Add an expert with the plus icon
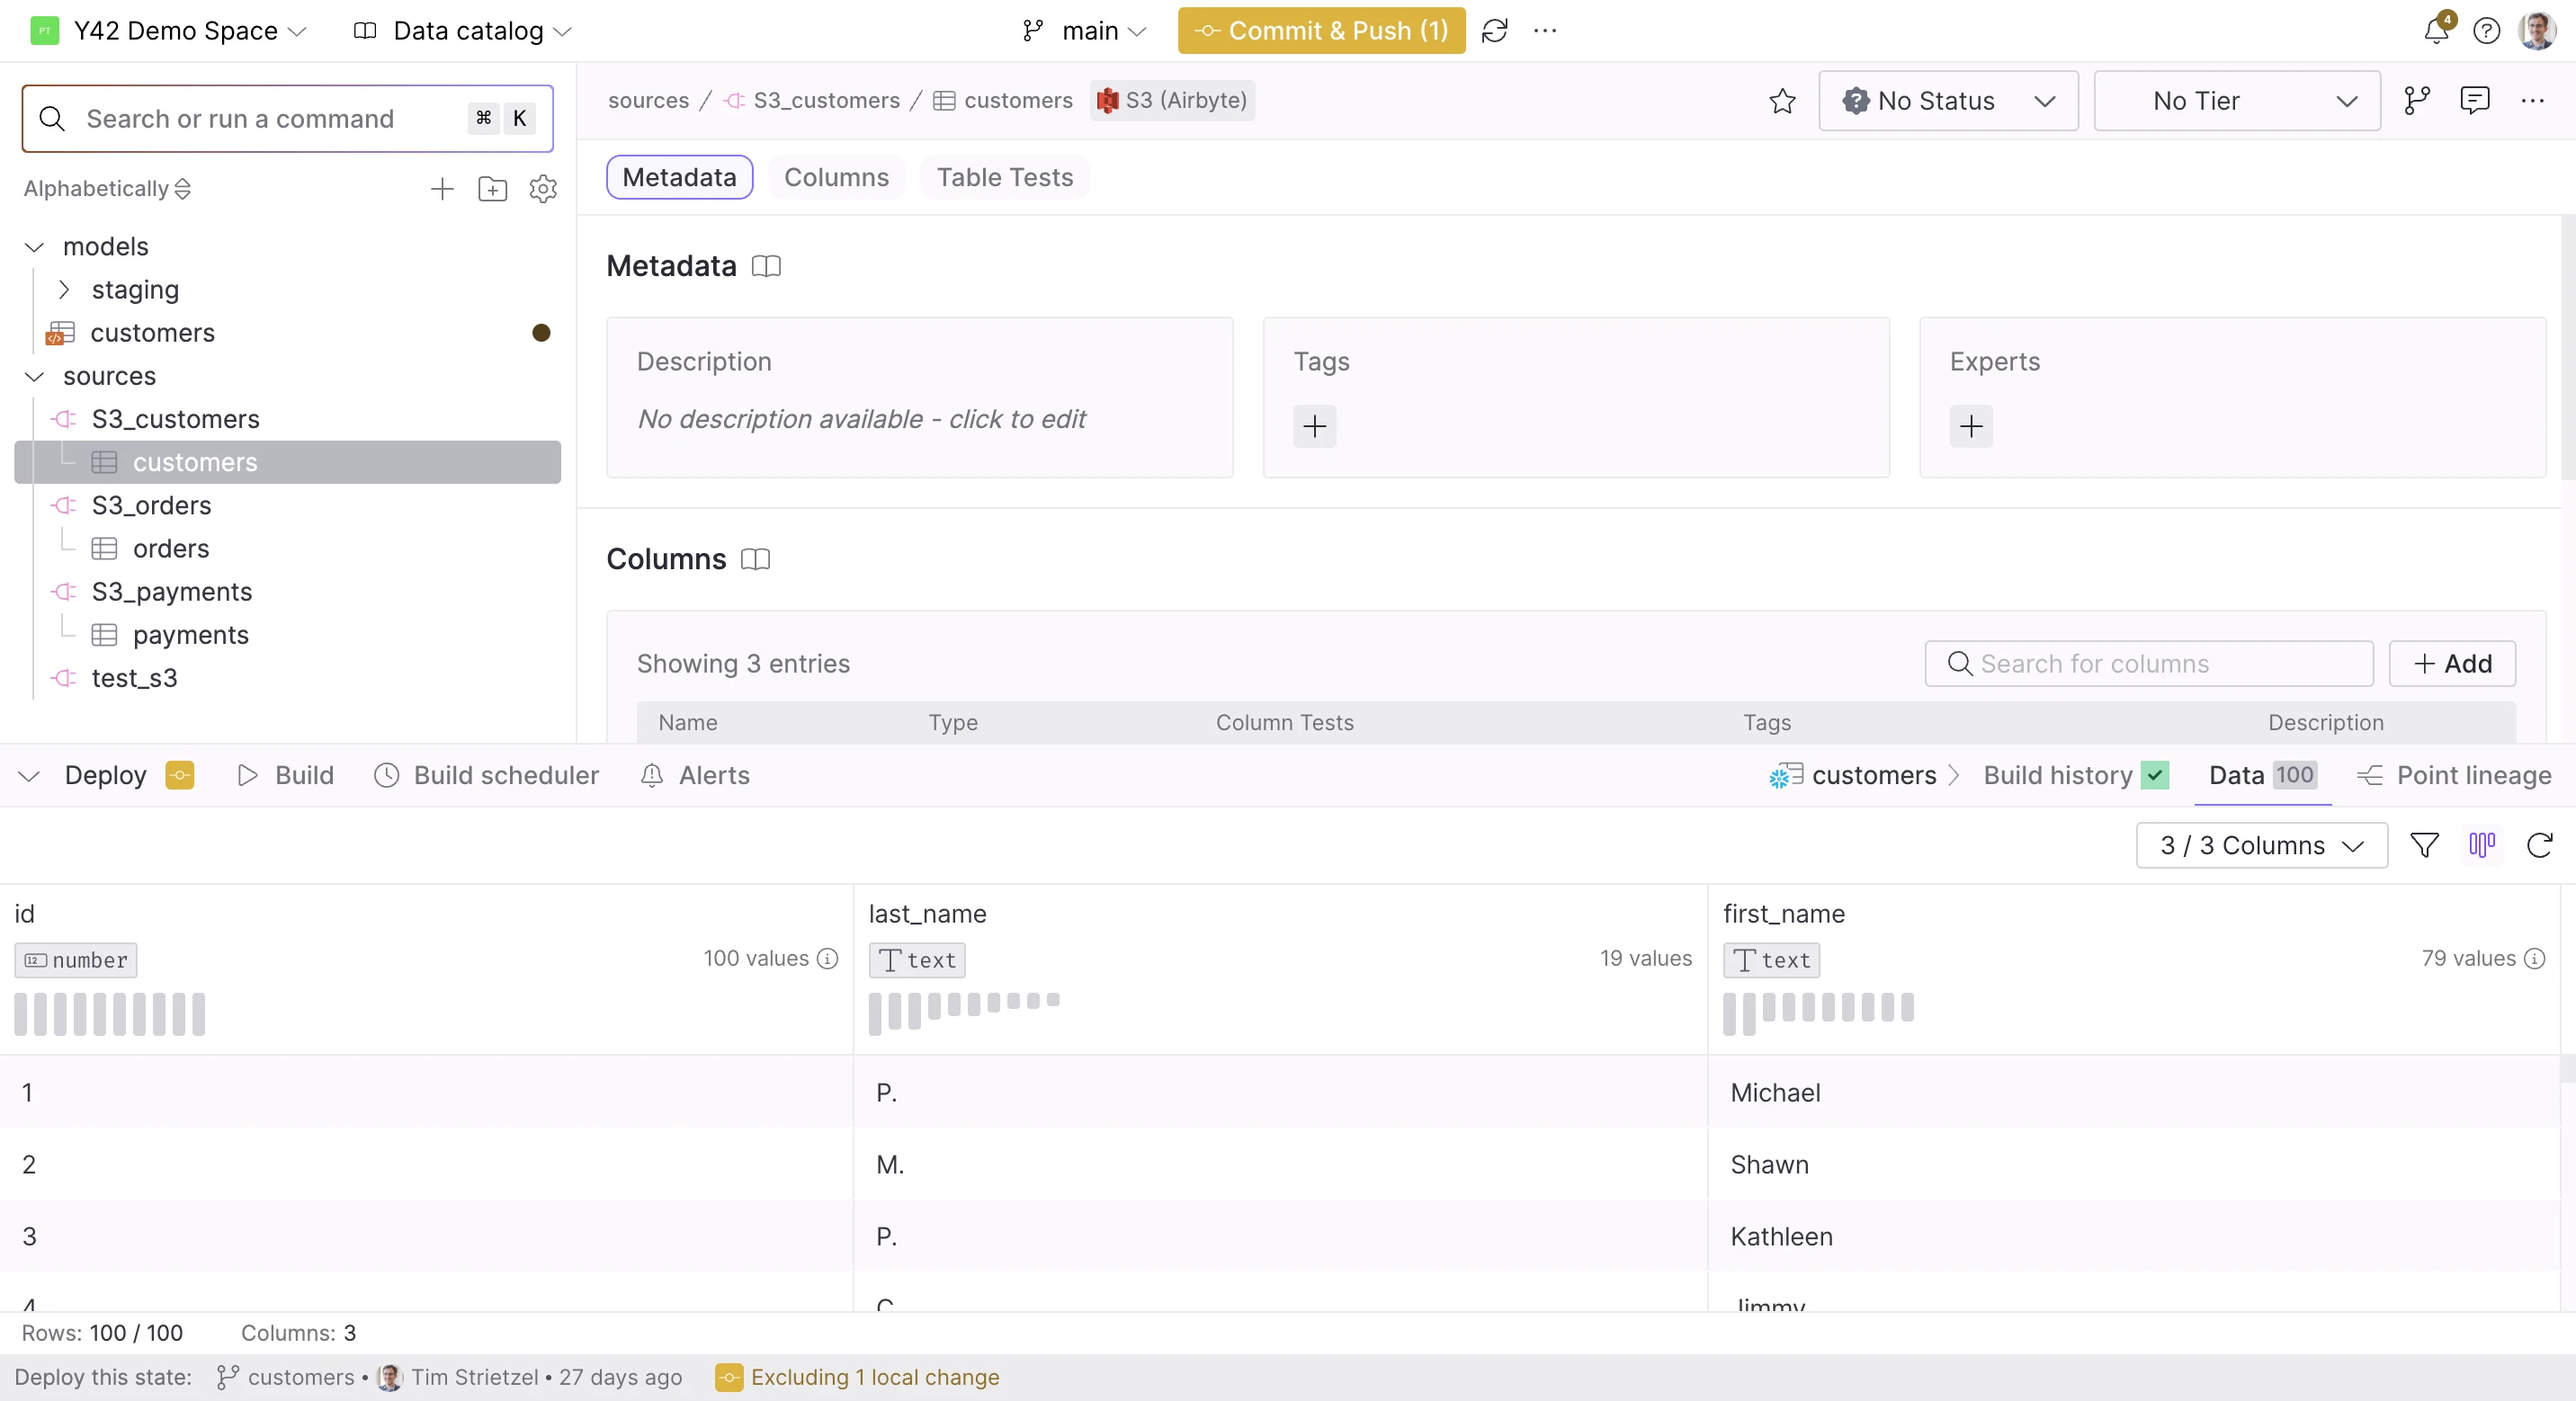Screen dimensions: 2576x1401 (x=1971, y=427)
